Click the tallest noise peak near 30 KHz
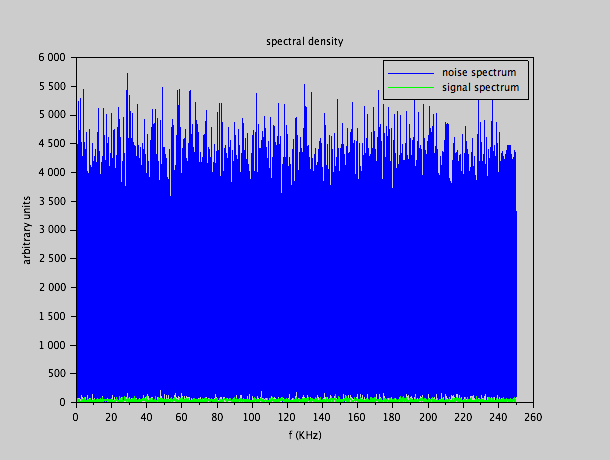Image resolution: width=610 pixels, height=460 pixels. coord(127,76)
